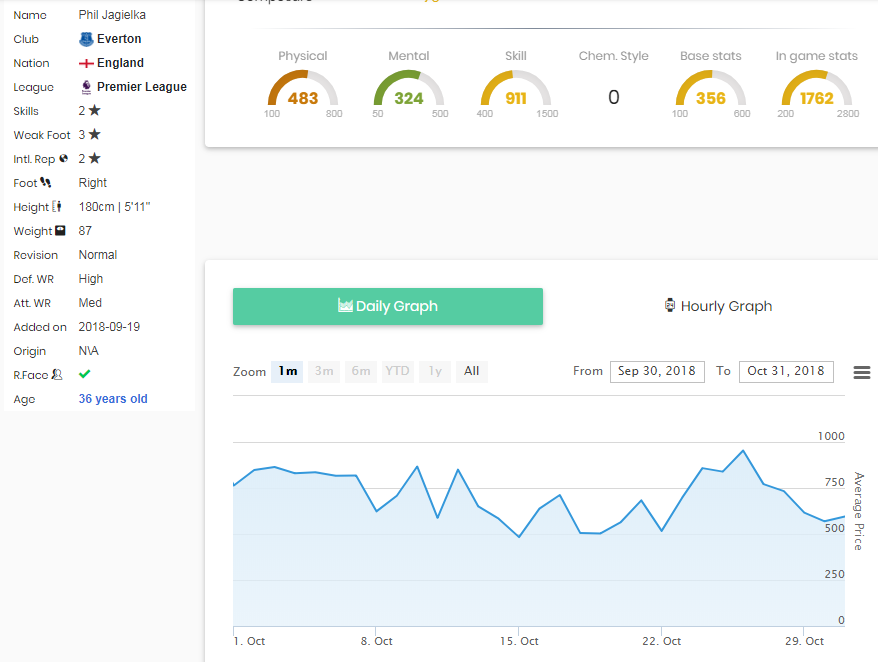Click the Weight scale icon
Screen dimensions: 878x662
(60, 231)
